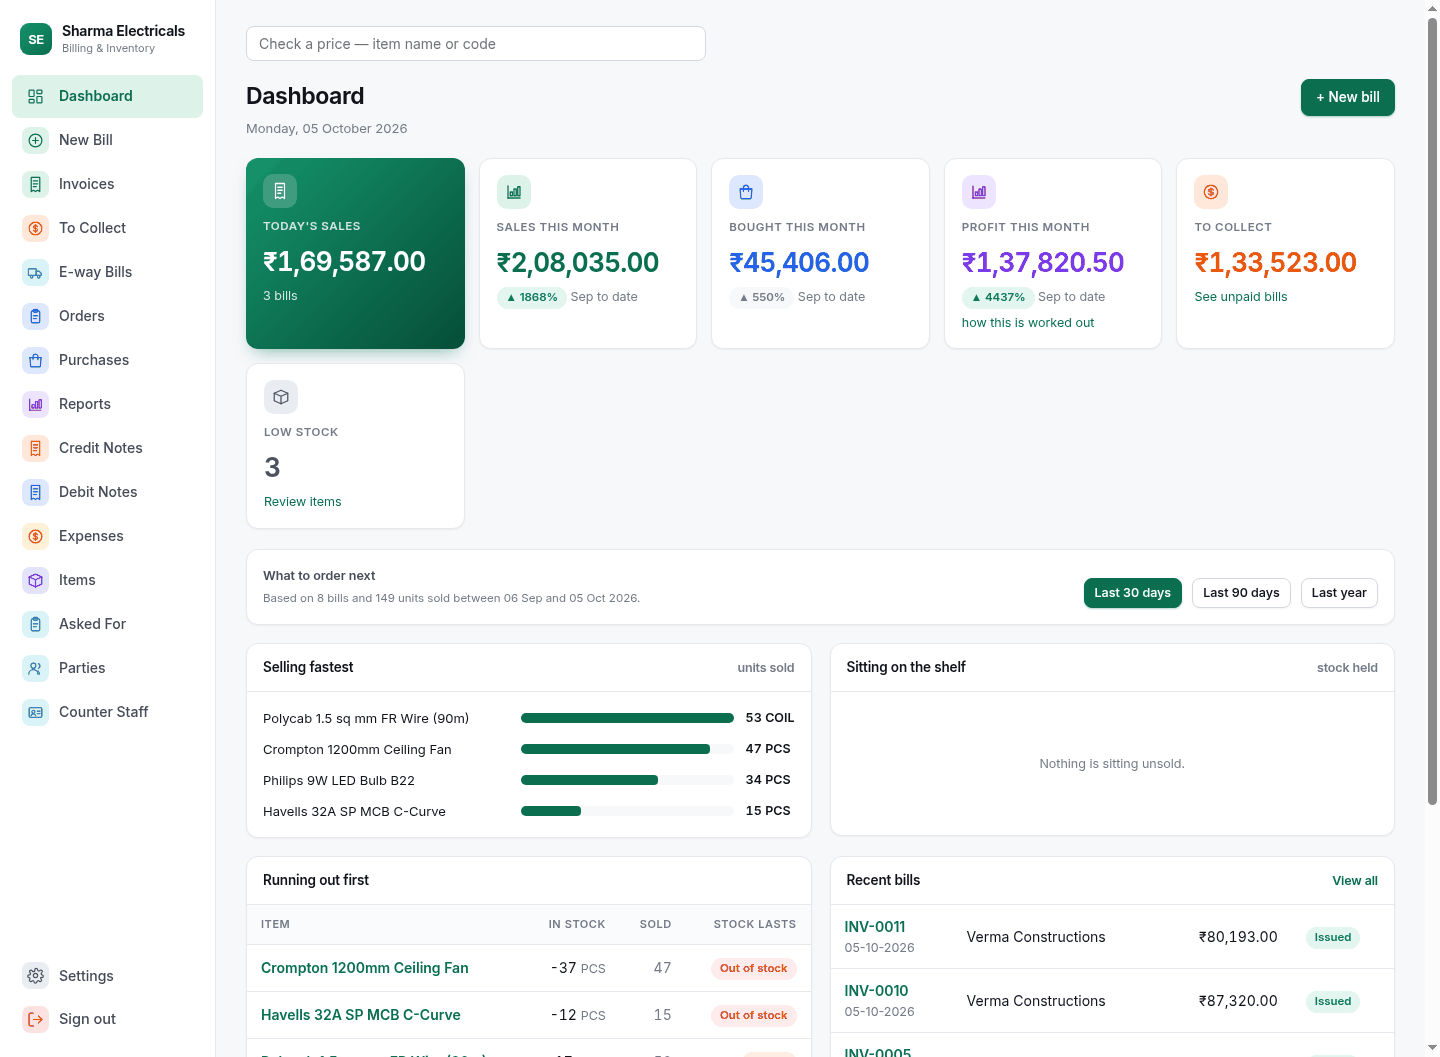
Task: Click View all in Recent bills
Action: click(1355, 881)
